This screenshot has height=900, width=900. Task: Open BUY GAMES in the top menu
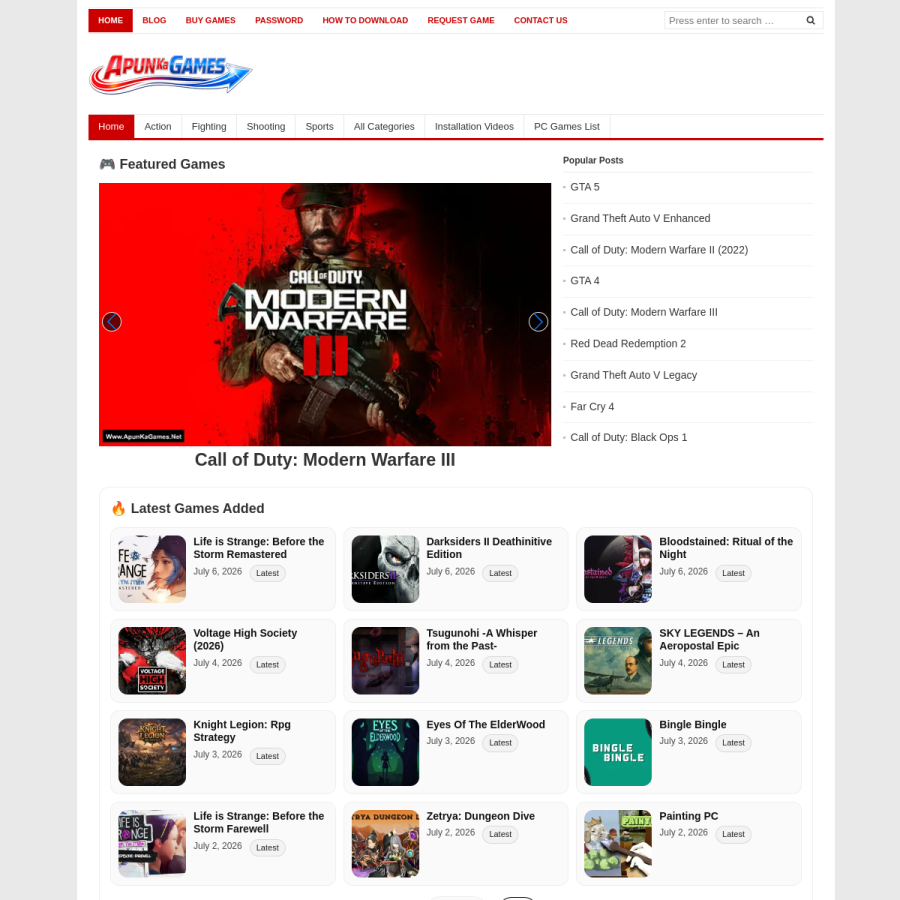(x=211, y=21)
